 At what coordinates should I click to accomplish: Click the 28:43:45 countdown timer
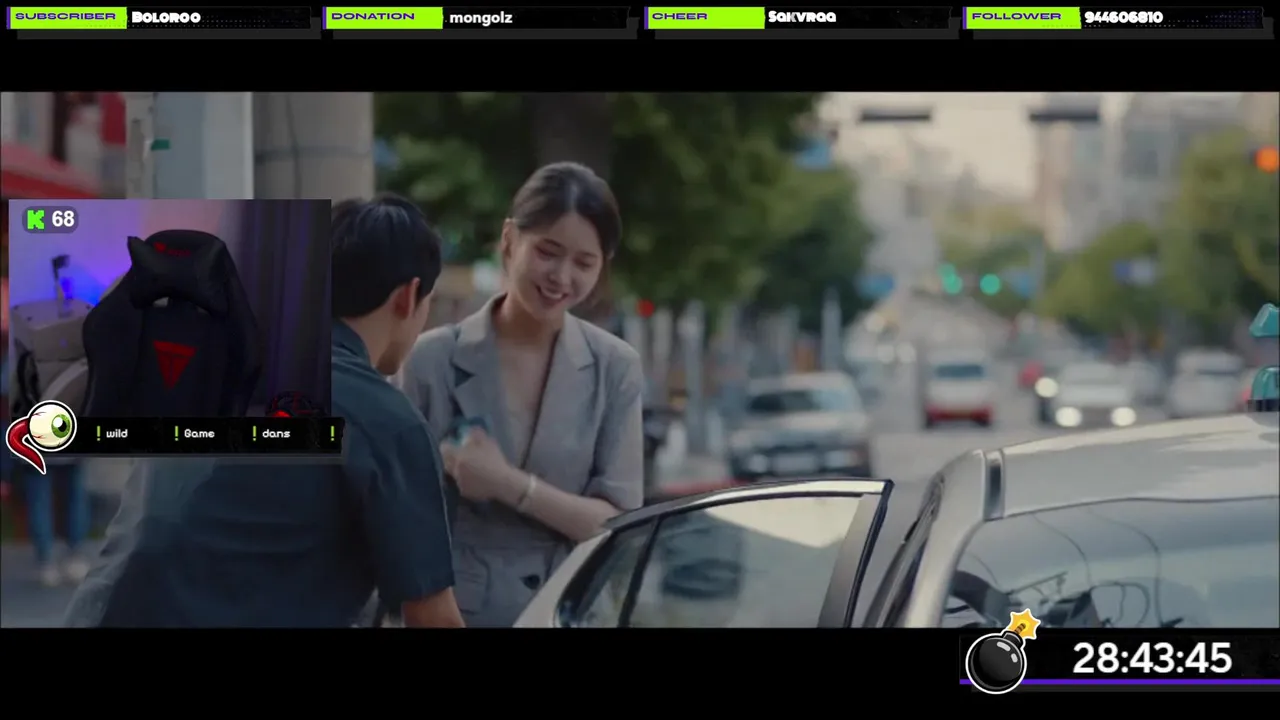pos(1152,658)
